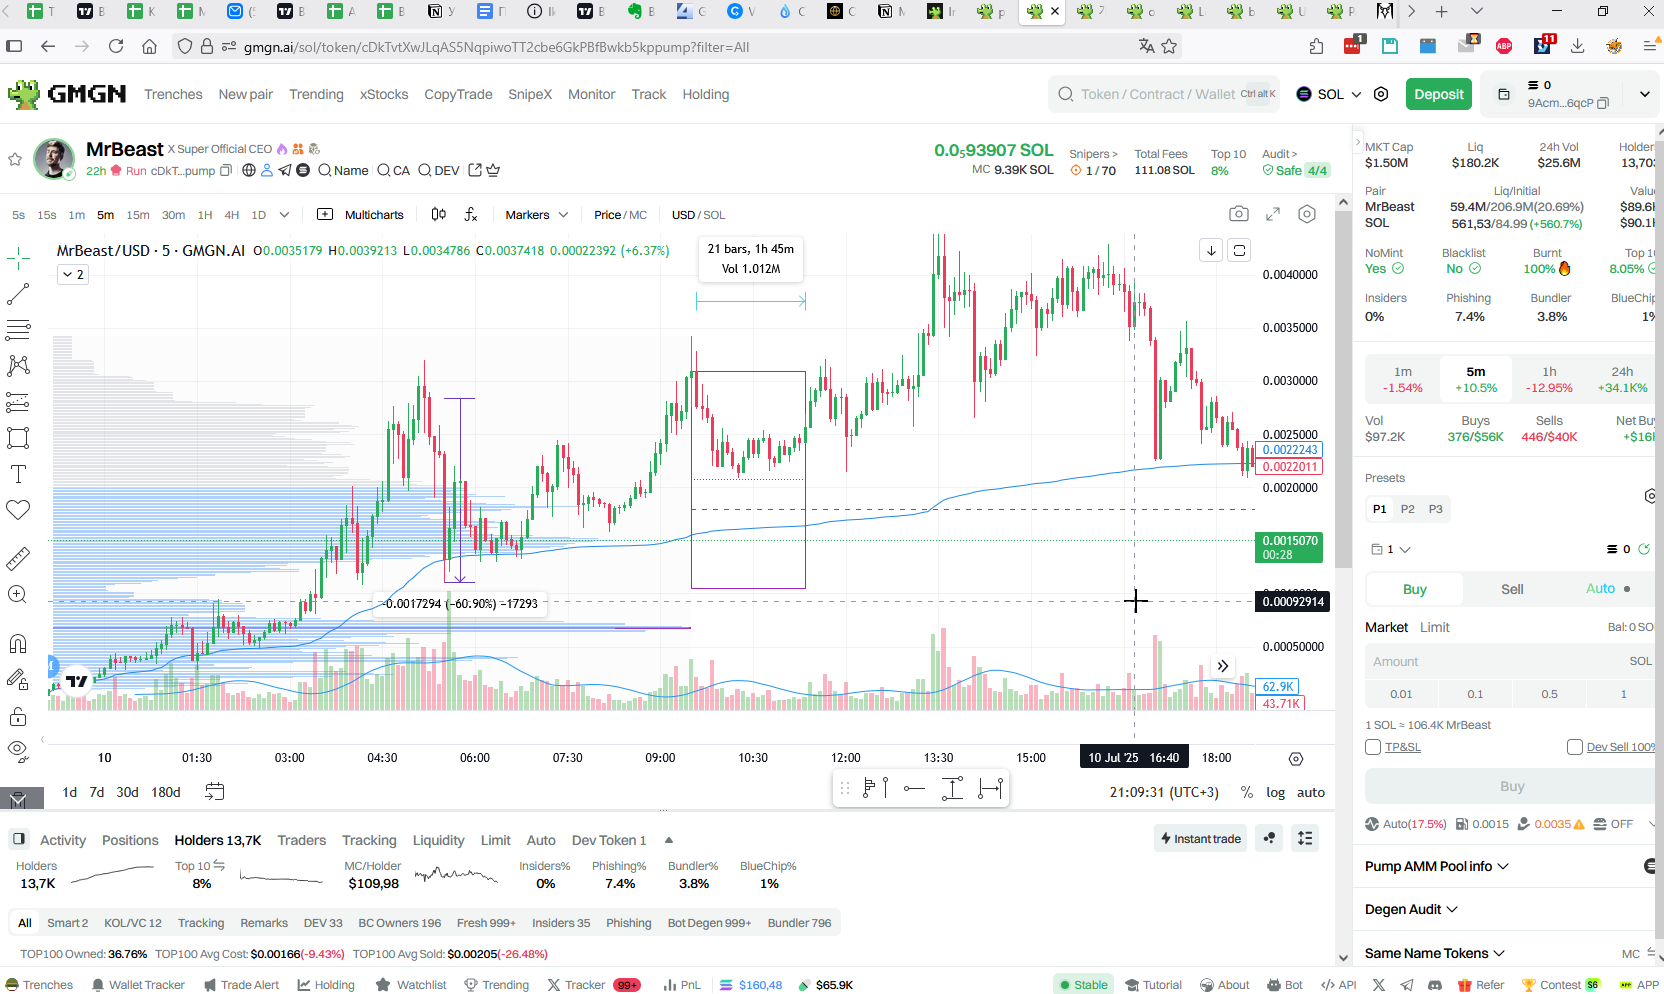The width and height of the screenshot is (1664, 994).
Task: Click the Amount input field
Action: pos(1509,661)
